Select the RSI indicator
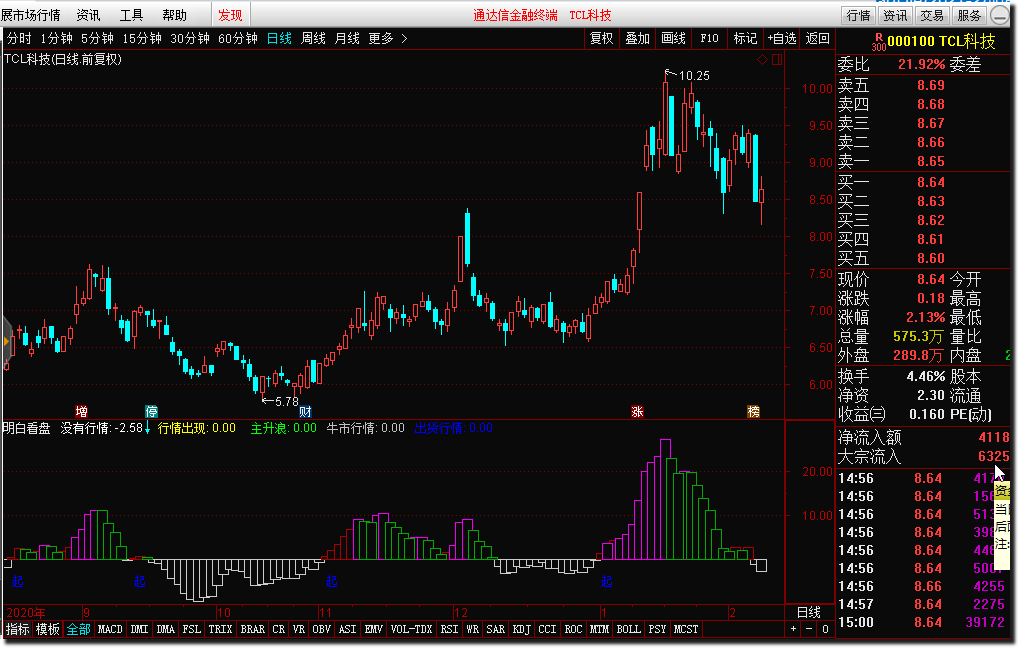The width and height of the screenshot is (1020, 648). click(450, 629)
